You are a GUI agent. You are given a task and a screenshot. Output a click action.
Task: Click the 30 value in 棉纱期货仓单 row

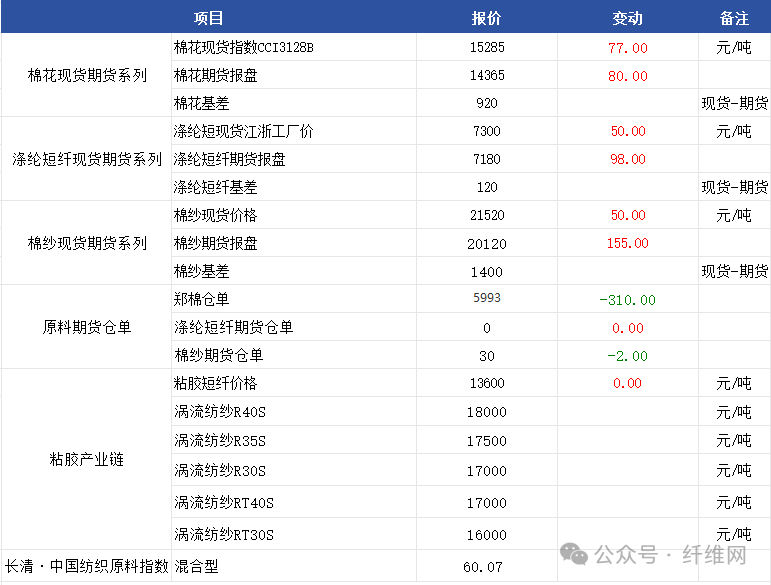487,356
